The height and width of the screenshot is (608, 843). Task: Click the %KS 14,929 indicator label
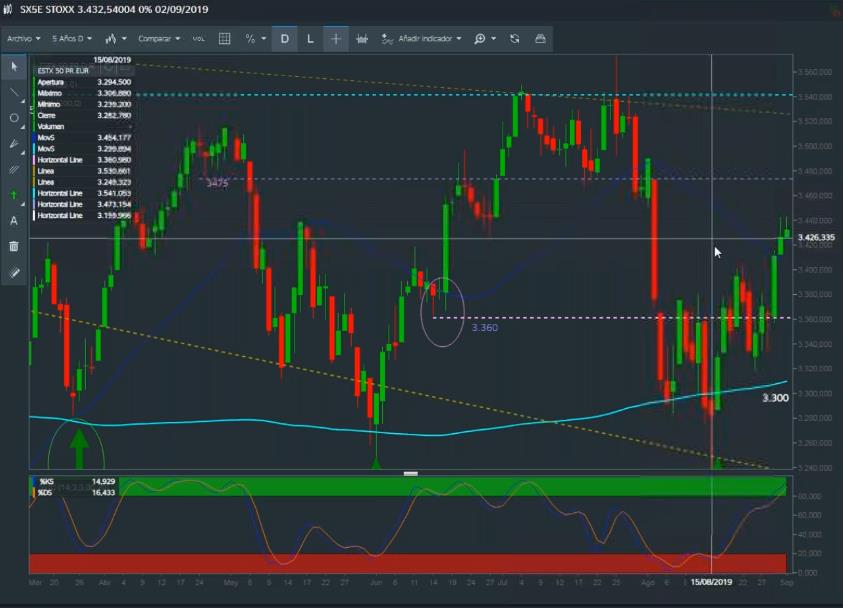[x=74, y=482]
